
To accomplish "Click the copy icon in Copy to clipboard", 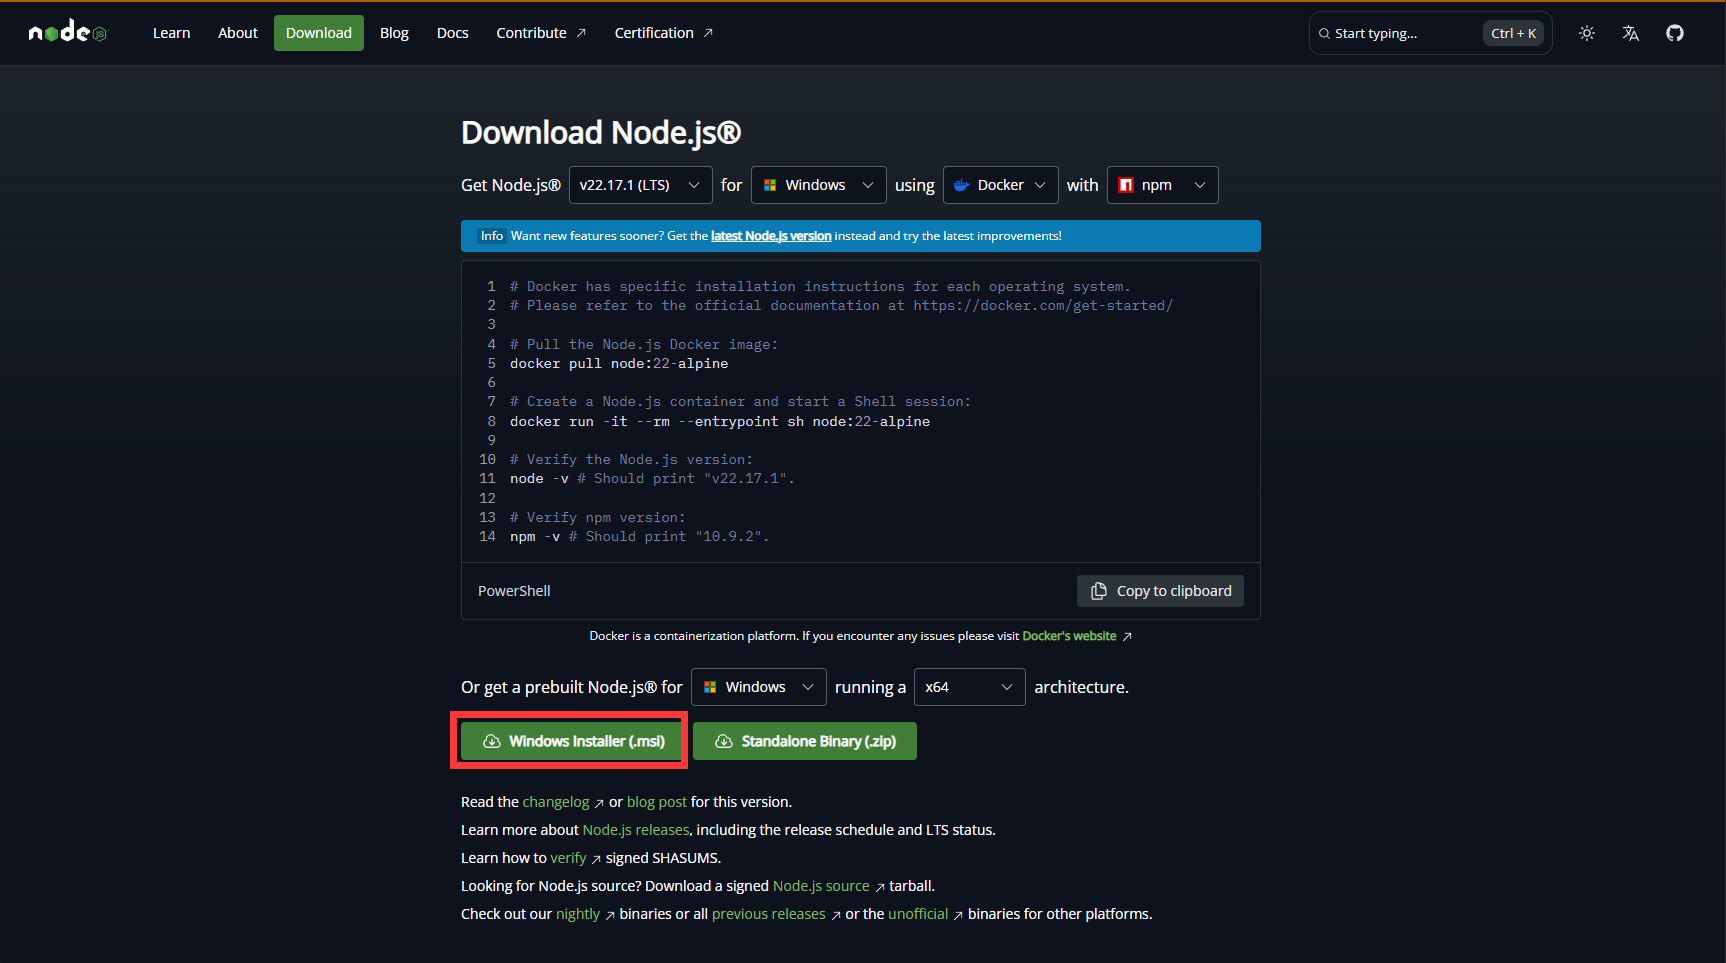I will click(1098, 591).
